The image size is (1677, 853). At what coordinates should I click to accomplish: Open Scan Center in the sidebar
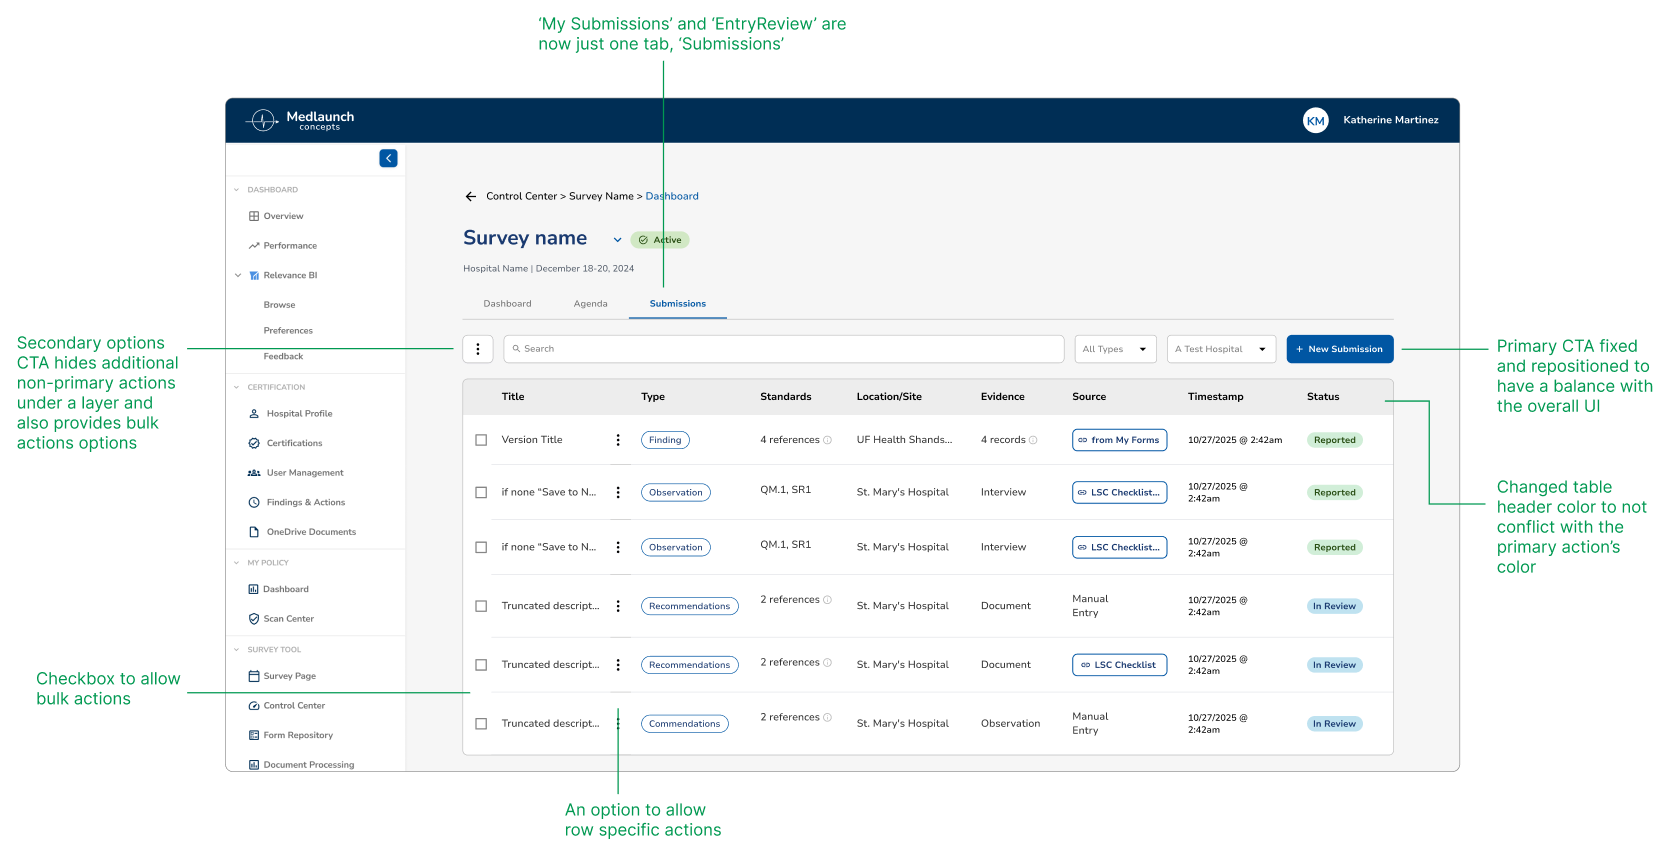pyautogui.click(x=281, y=619)
